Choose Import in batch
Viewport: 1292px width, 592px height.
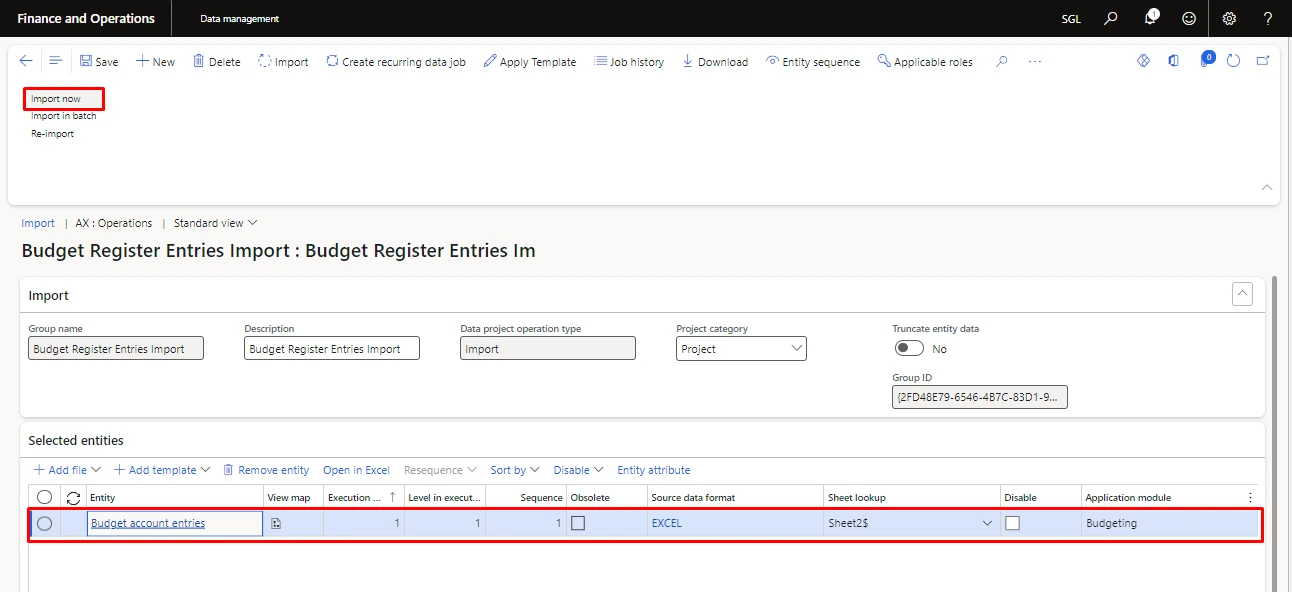64,116
